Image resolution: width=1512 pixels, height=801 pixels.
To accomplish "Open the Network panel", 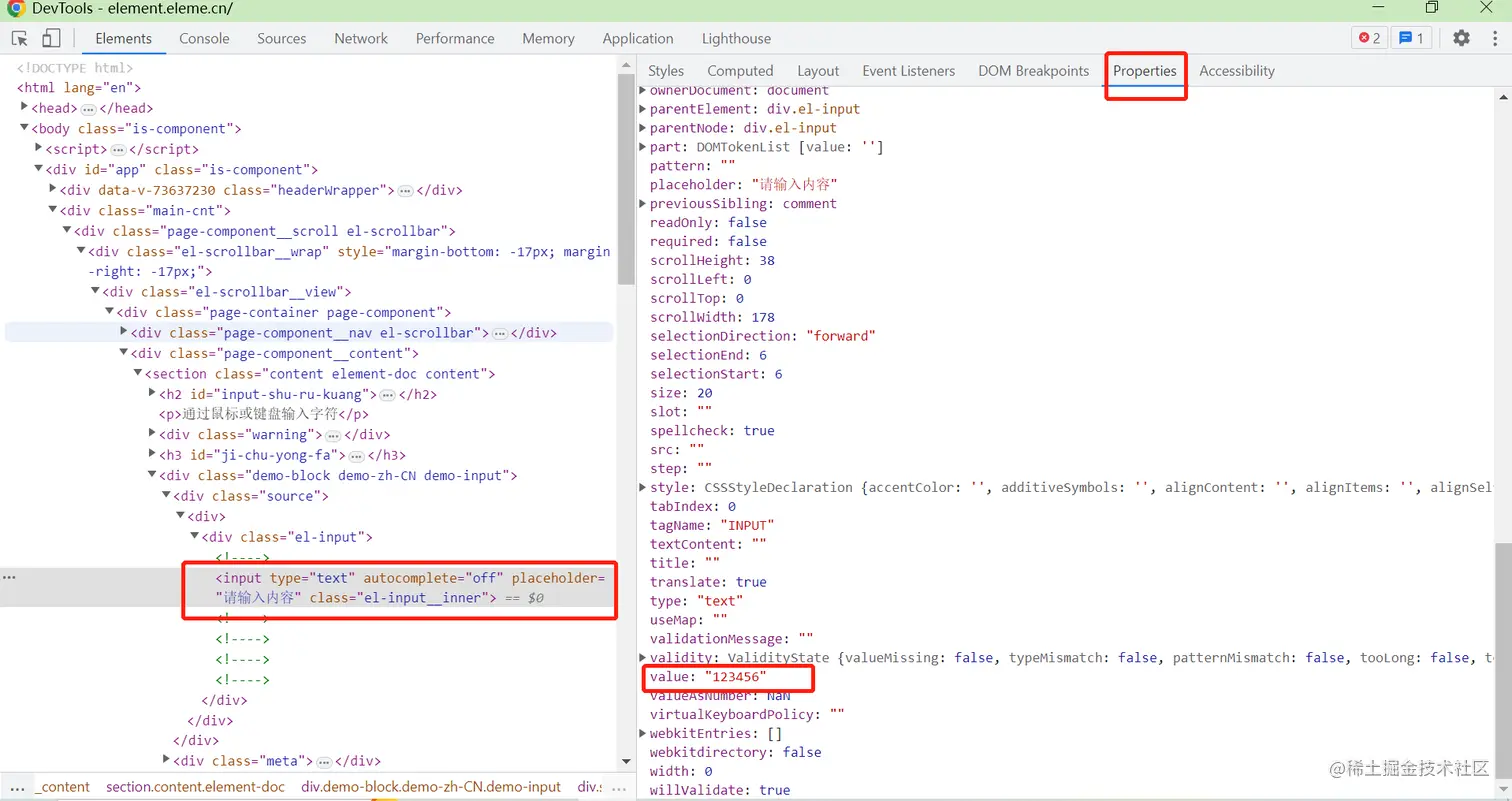I will (360, 38).
